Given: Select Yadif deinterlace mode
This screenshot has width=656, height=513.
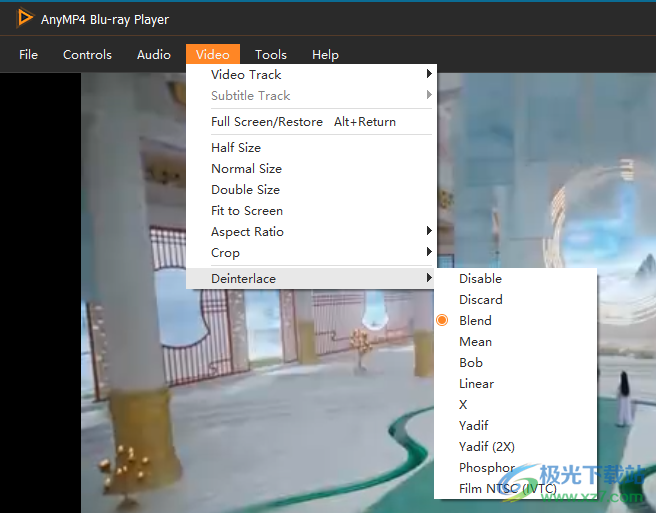Looking at the screenshot, I should [515, 425].
